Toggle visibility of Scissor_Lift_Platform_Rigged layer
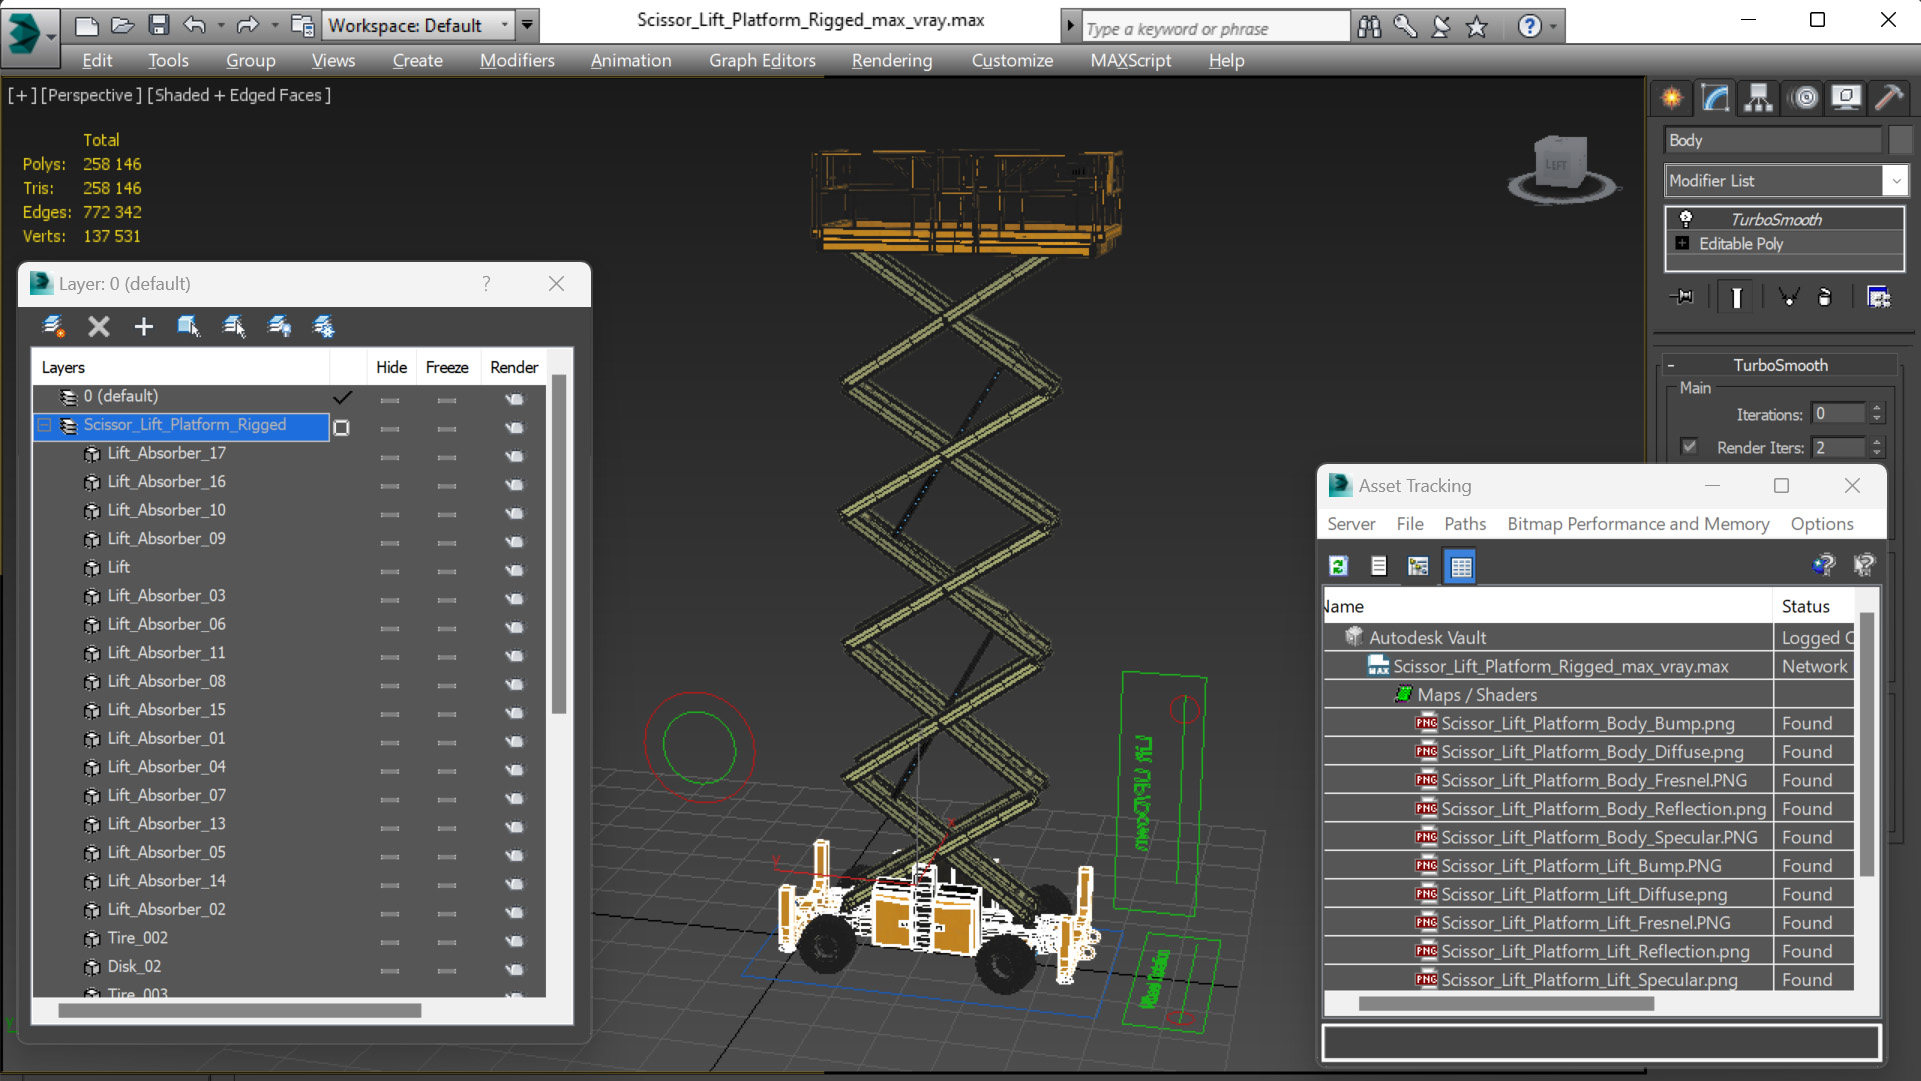The width and height of the screenshot is (1921, 1081). point(392,425)
